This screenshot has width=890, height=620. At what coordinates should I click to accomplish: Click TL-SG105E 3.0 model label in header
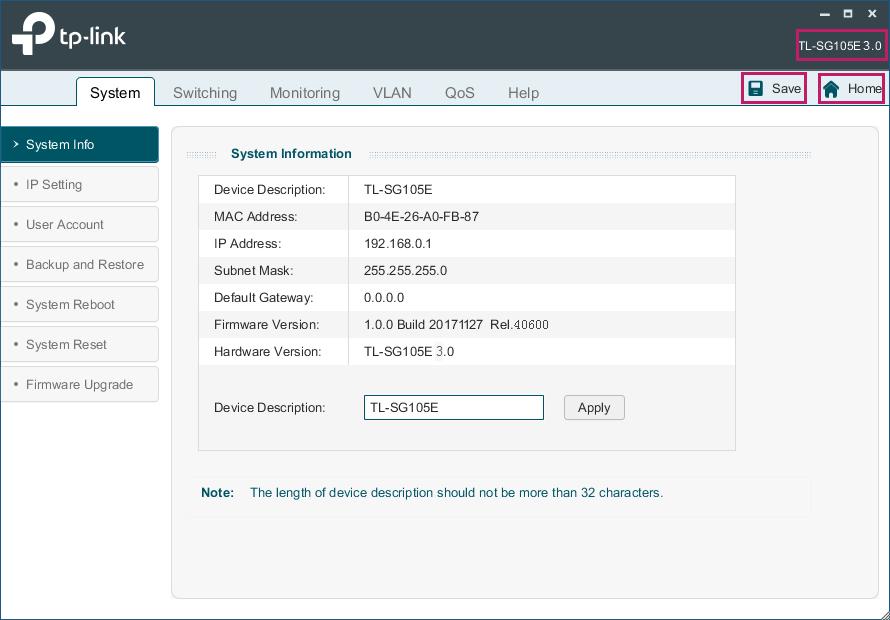(x=839, y=46)
